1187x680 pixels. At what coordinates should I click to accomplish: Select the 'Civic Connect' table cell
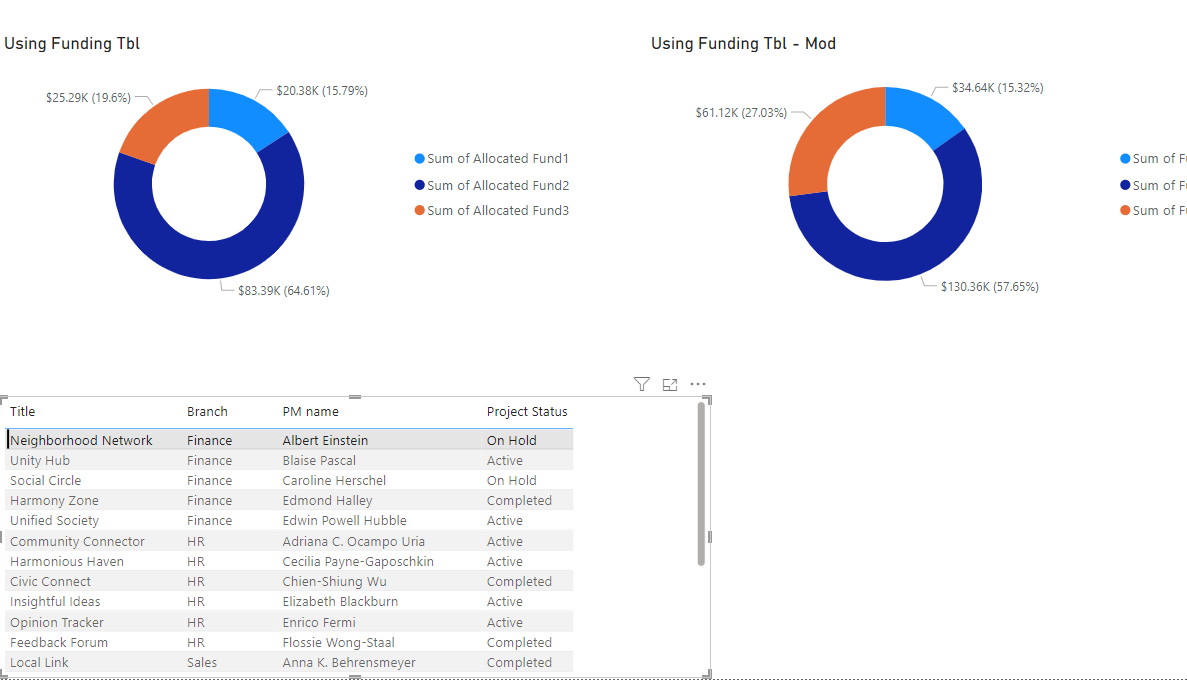50,582
